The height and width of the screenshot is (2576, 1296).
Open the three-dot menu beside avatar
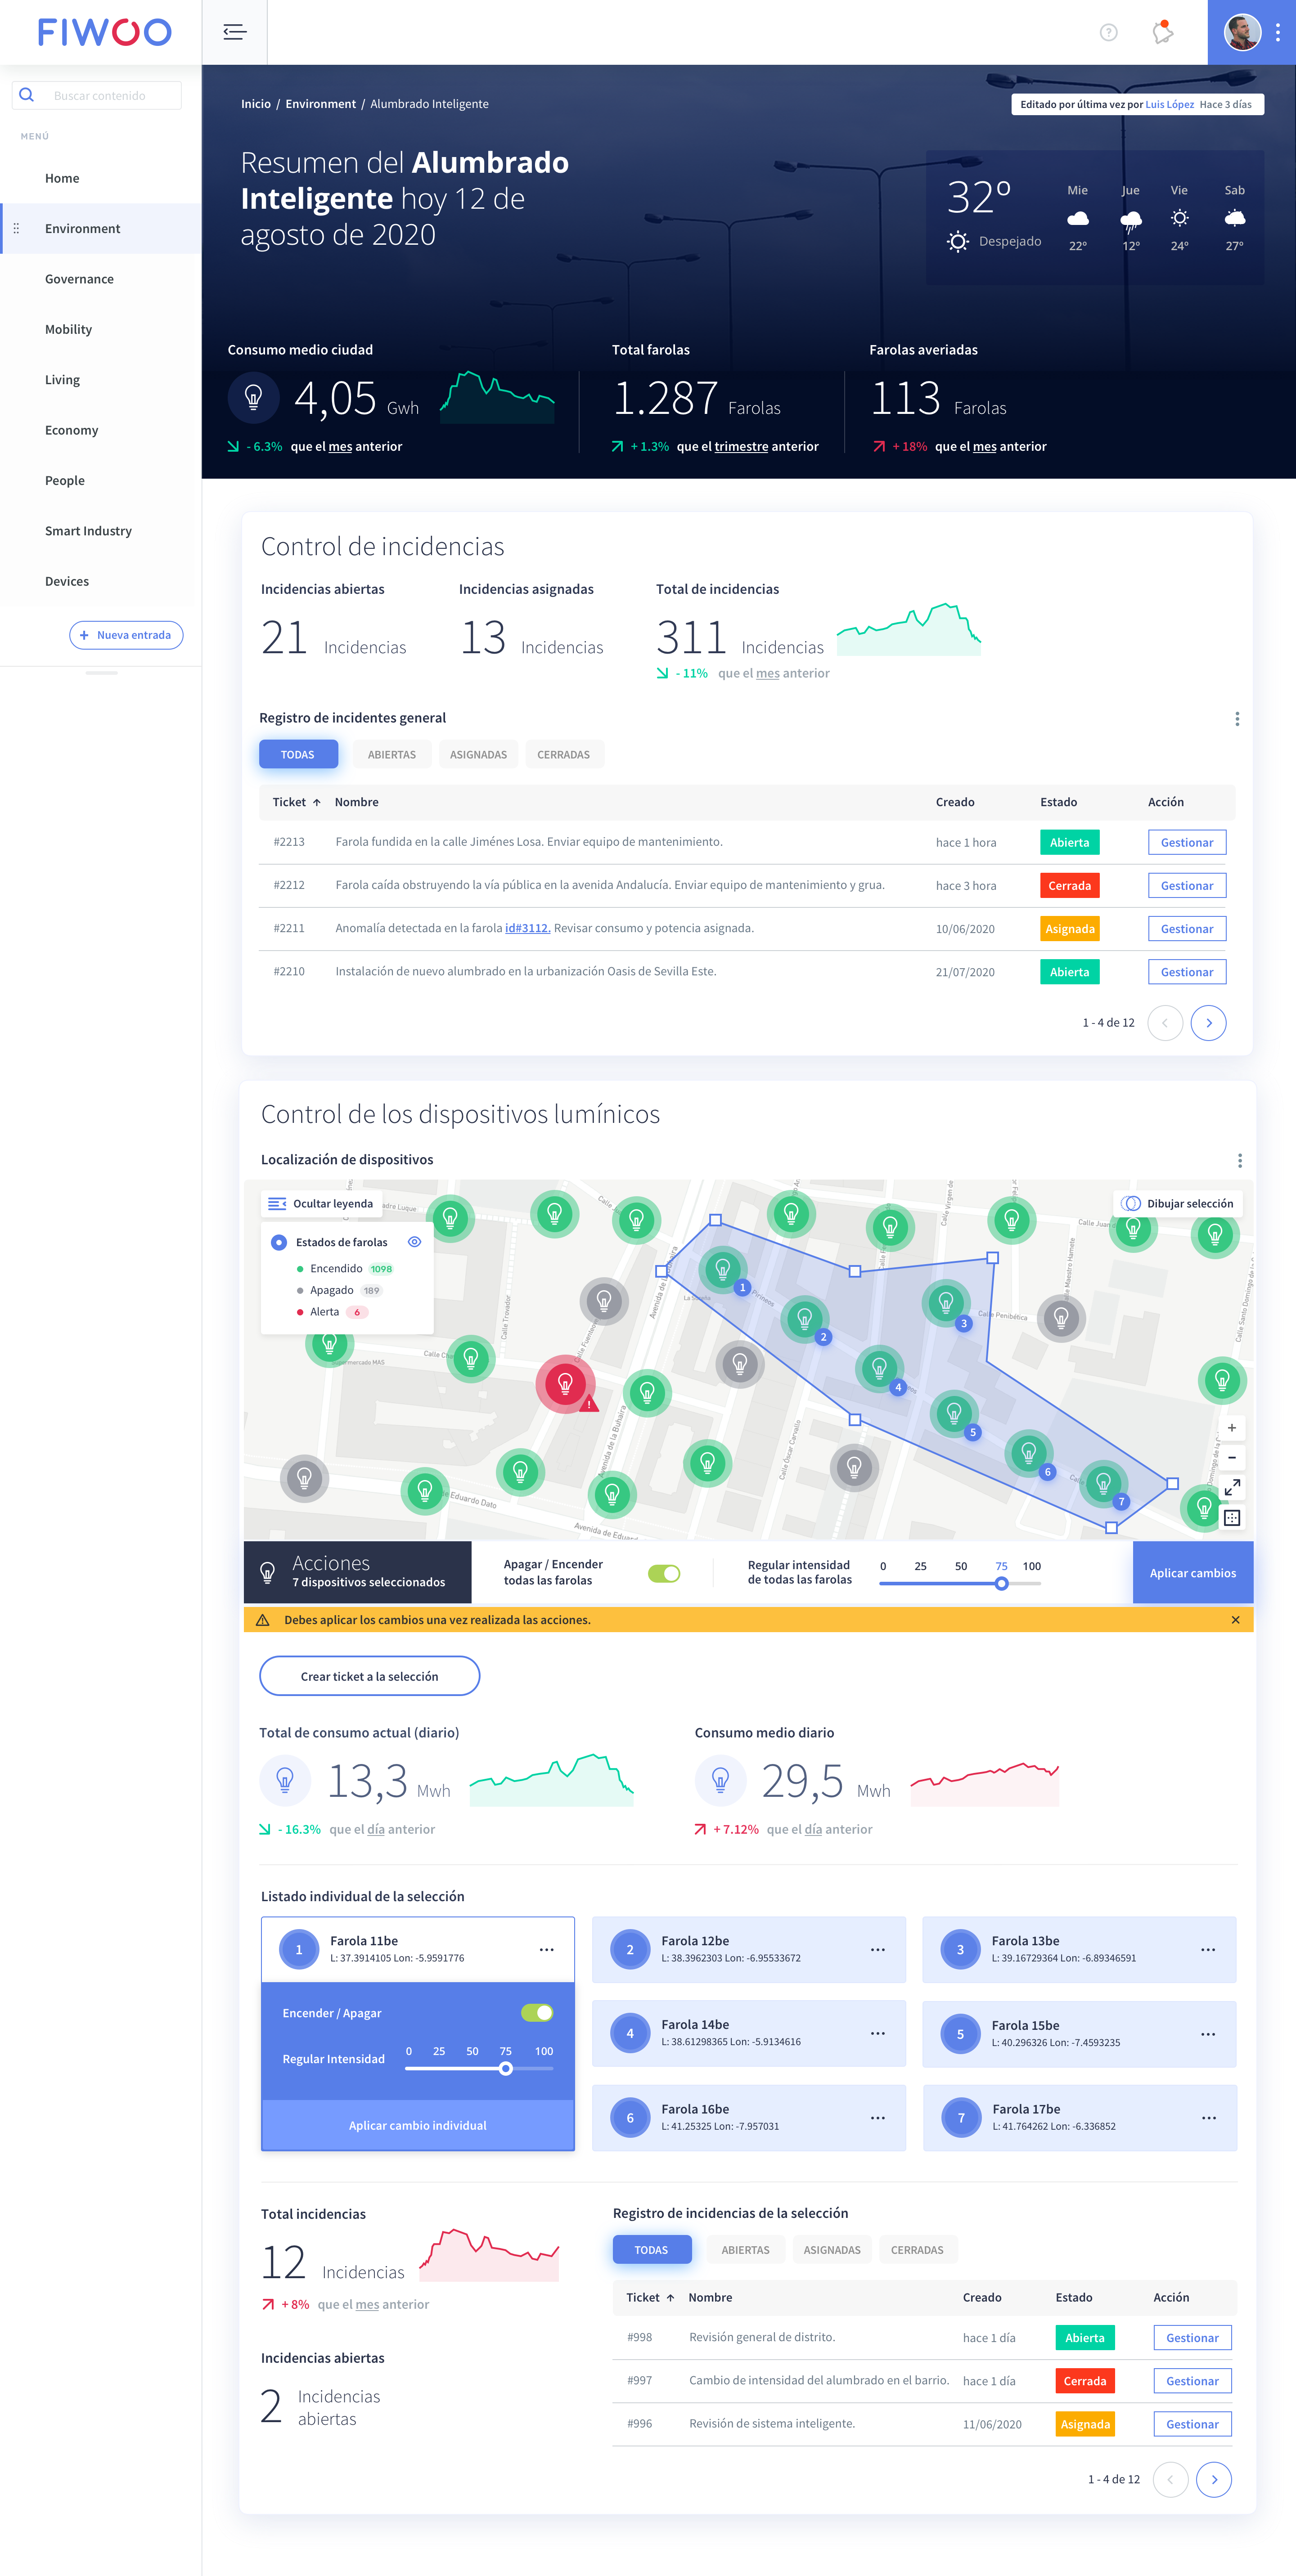[1278, 32]
